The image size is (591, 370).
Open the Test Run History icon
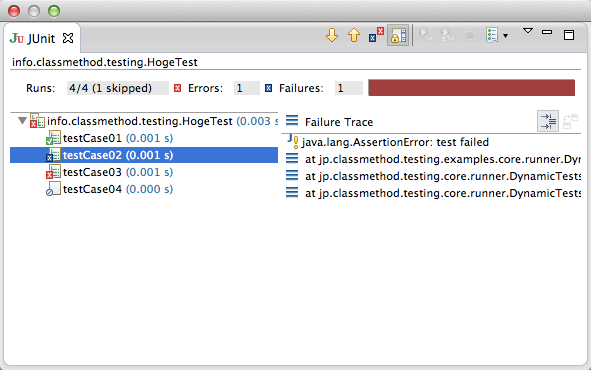(492, 35)
